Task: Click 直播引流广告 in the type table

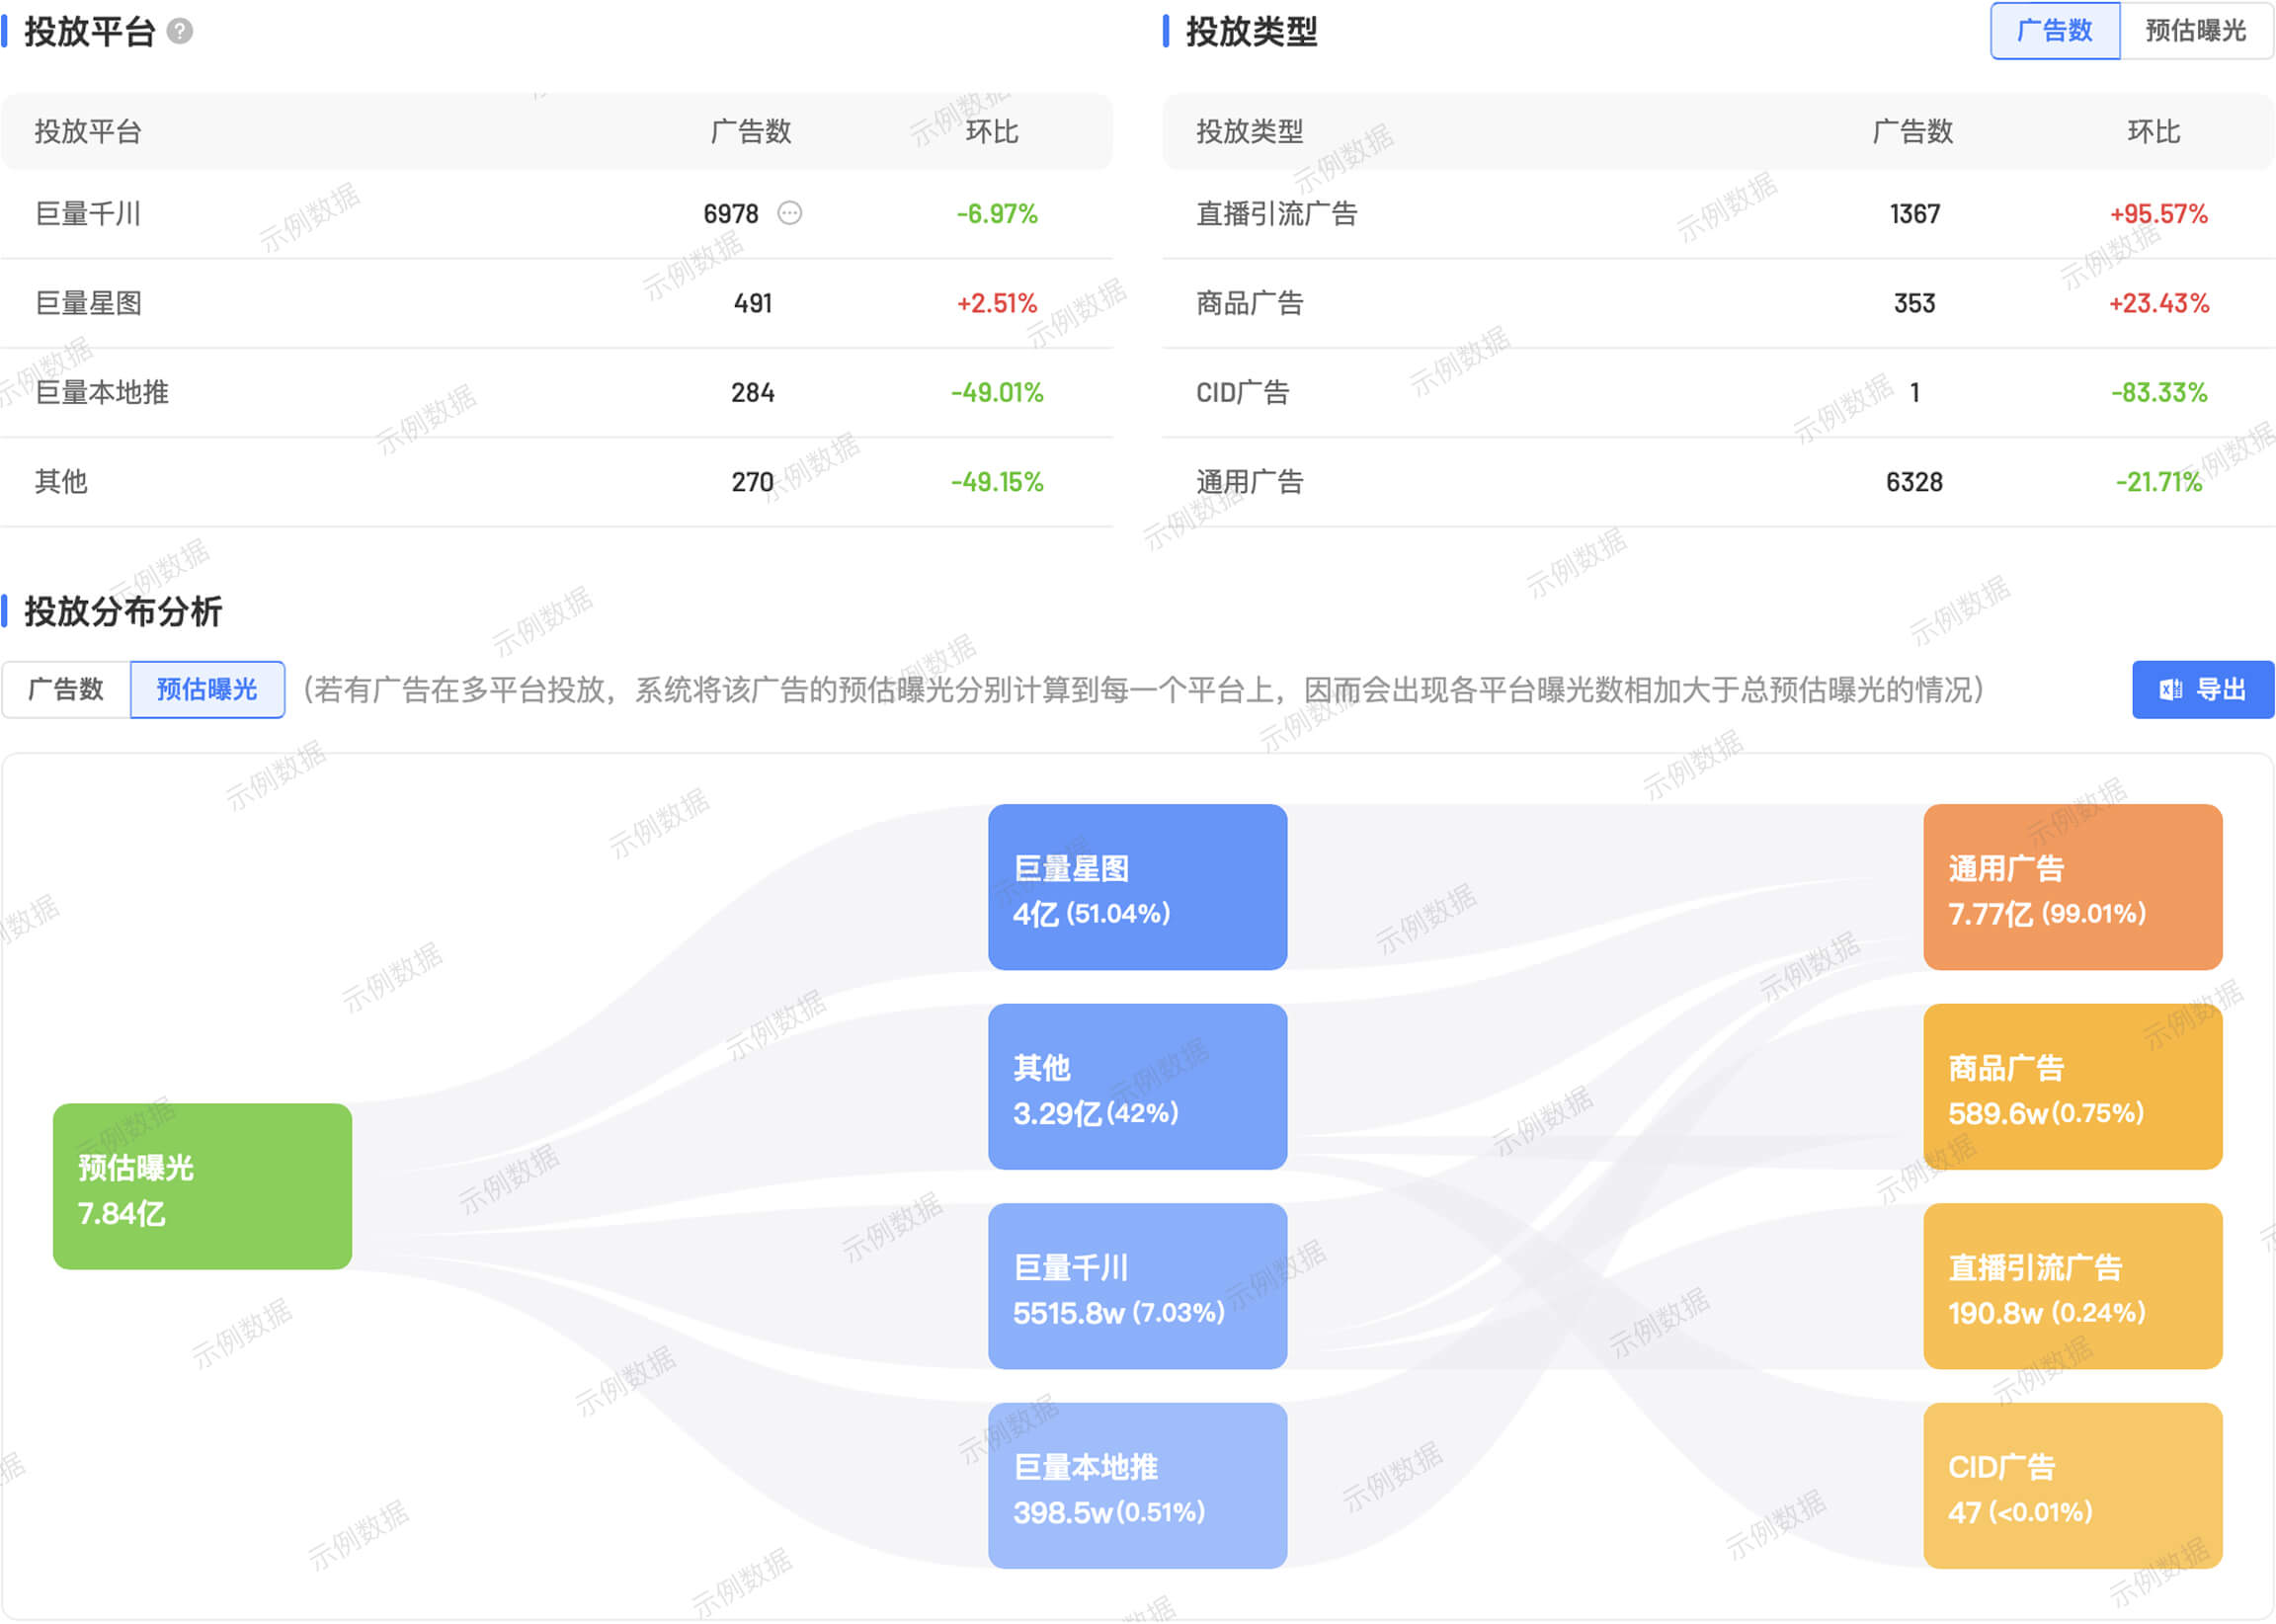Action: [1277, 214]
